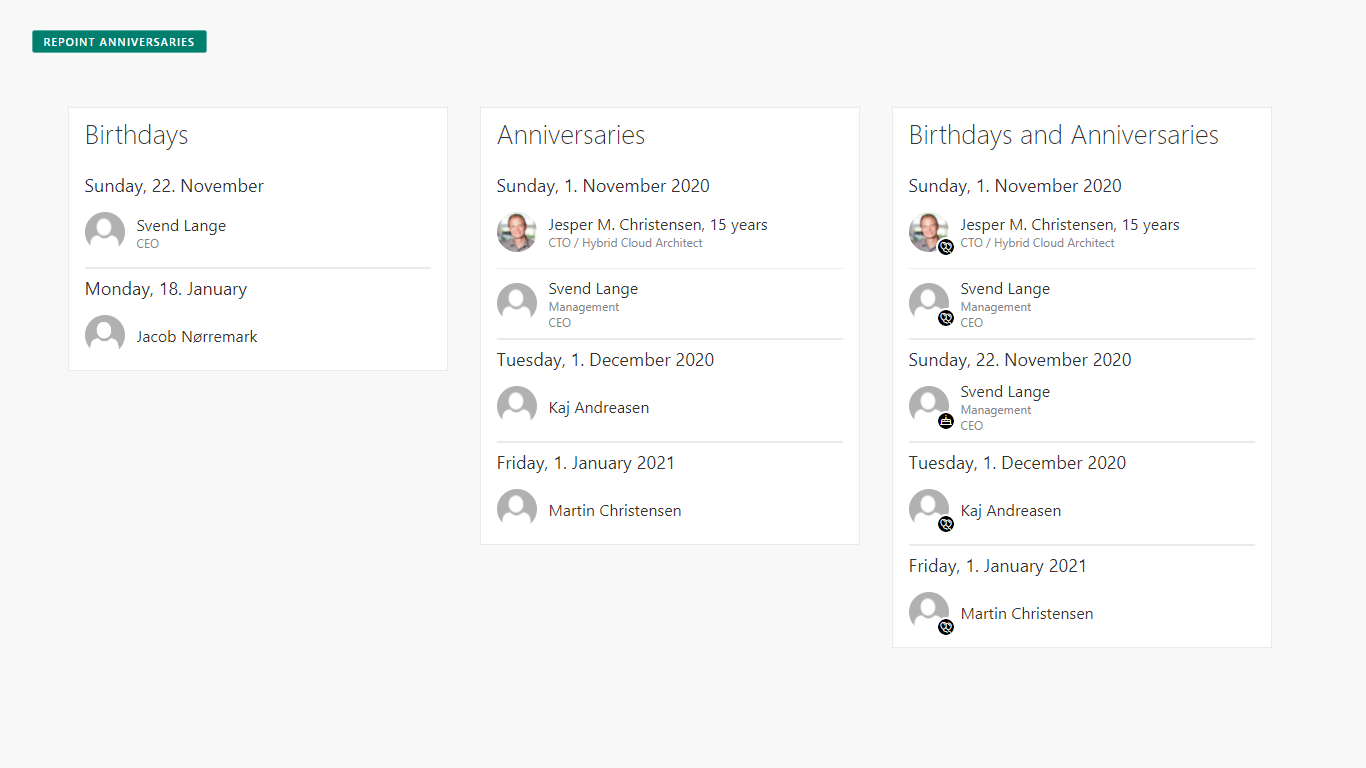Screen dimensions: 1366x768
Task: Click anniversary badge on Kaj Andreasen's avatar
Action: tap(946, 524)
